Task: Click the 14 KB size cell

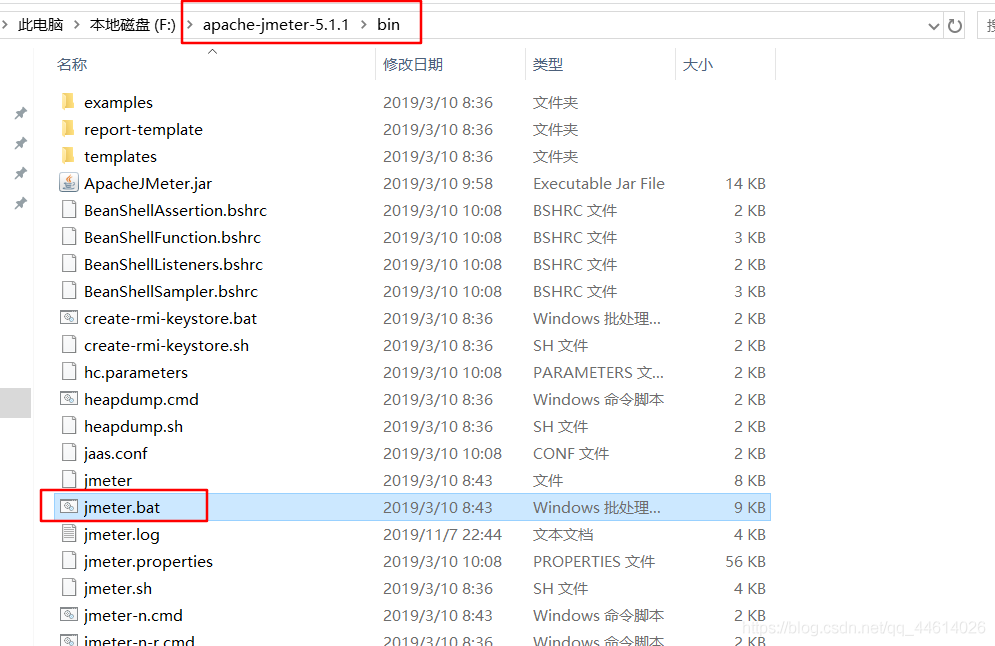Action: pos(746,183)
